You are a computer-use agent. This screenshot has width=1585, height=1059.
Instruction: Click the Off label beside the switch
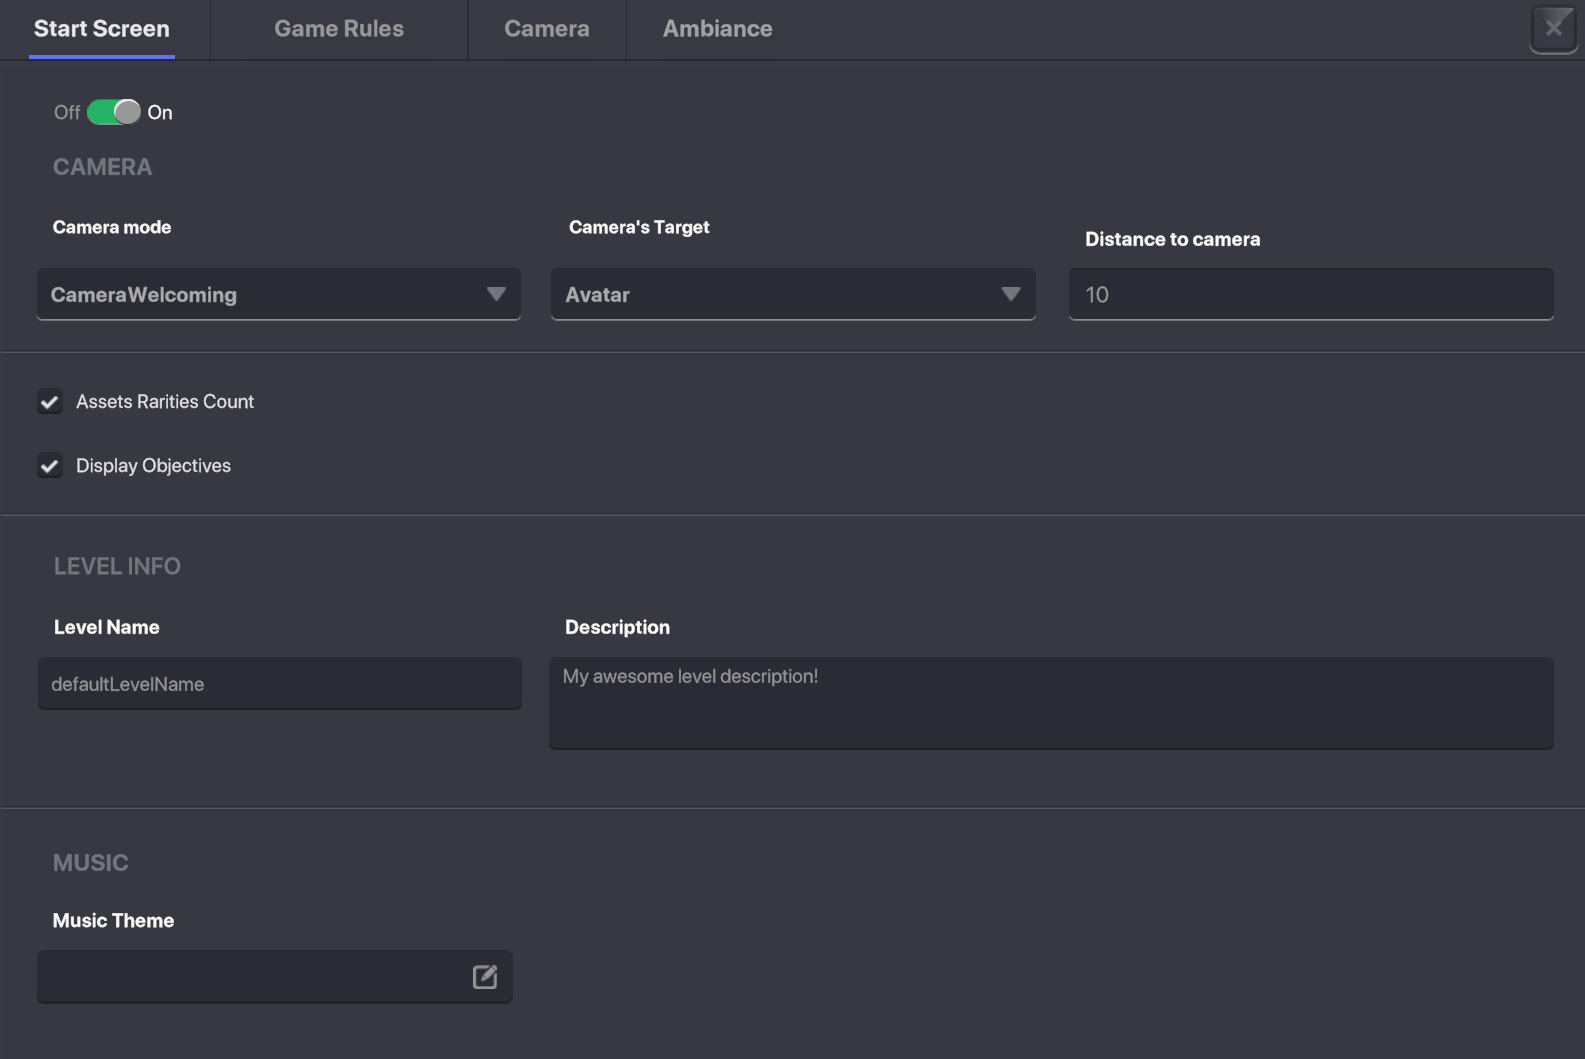click(67, 113)
